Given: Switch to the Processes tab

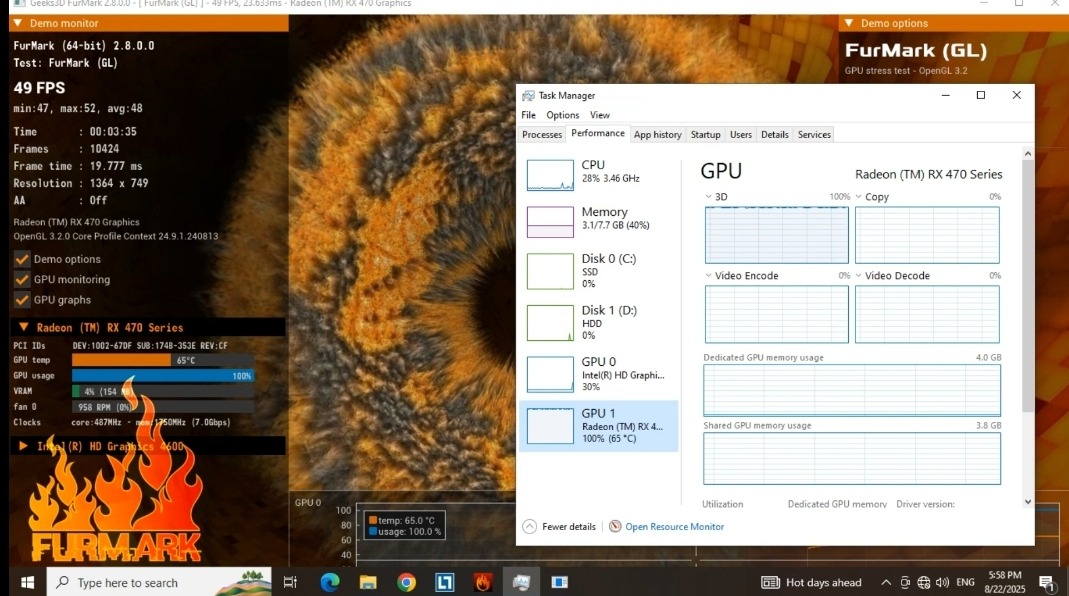Looking at the screenshot, I should [542, 134].
